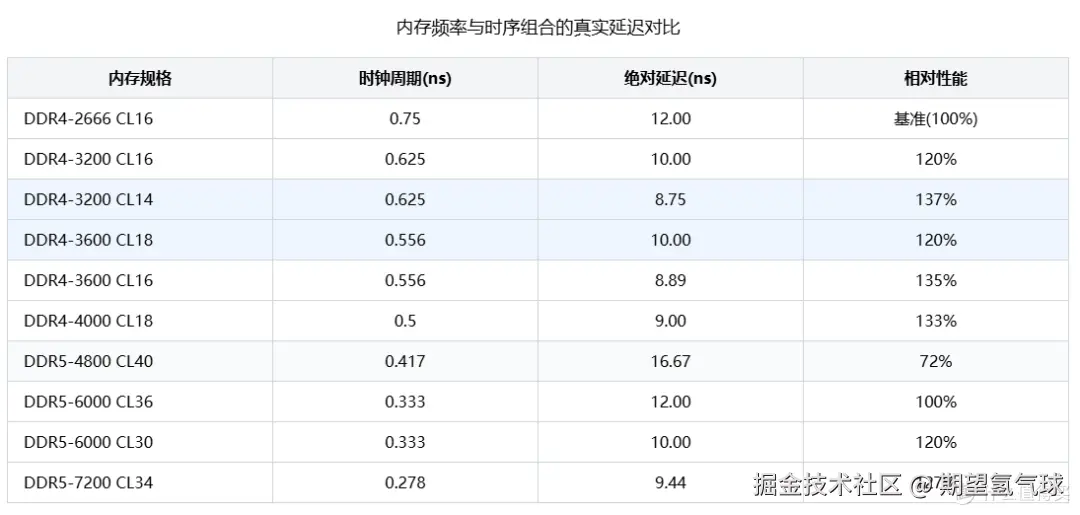The height and width of the screenshot is (515, 1080).
Task: Select the DDR5-4800 CL40 cell
Action: (x=88, y=362)
